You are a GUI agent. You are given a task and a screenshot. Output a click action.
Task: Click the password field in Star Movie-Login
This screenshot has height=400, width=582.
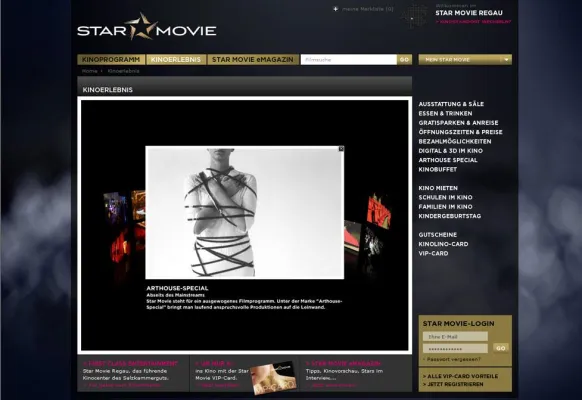455,348
